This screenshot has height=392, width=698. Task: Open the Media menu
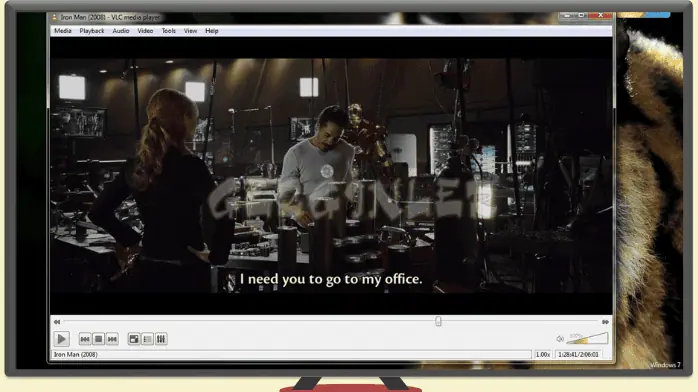63,31
